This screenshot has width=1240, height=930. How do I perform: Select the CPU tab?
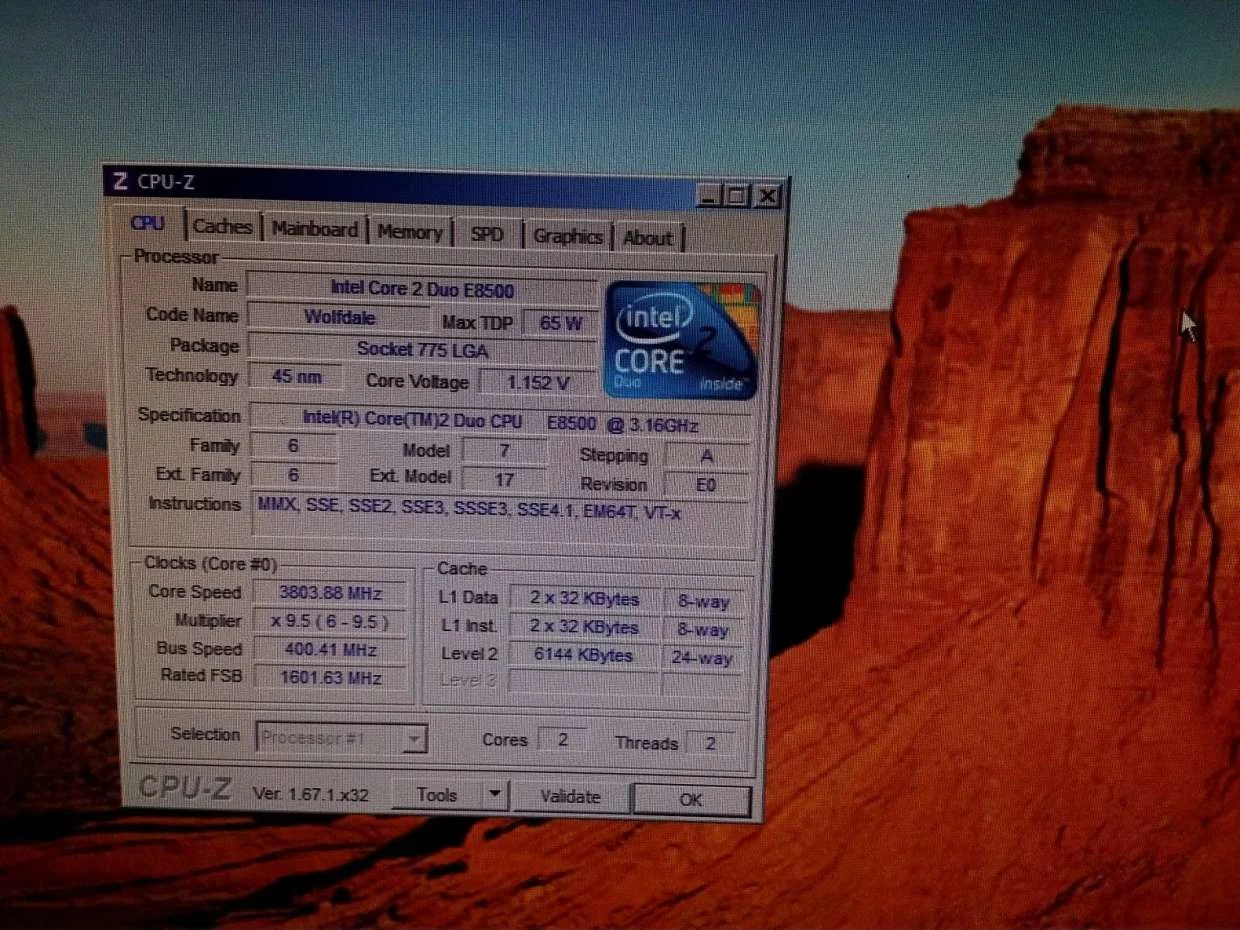pyautogui.click(x=148, y=223)
